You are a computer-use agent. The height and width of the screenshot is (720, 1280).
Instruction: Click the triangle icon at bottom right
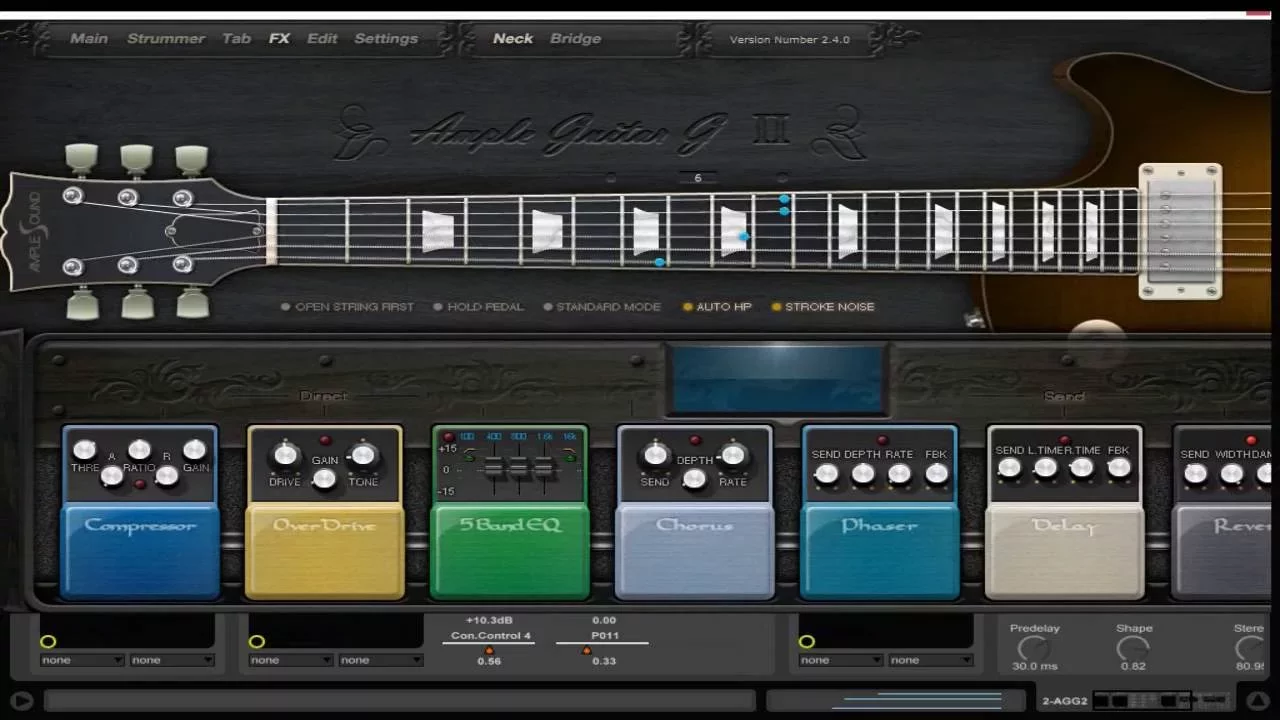tap(1258, 700)
